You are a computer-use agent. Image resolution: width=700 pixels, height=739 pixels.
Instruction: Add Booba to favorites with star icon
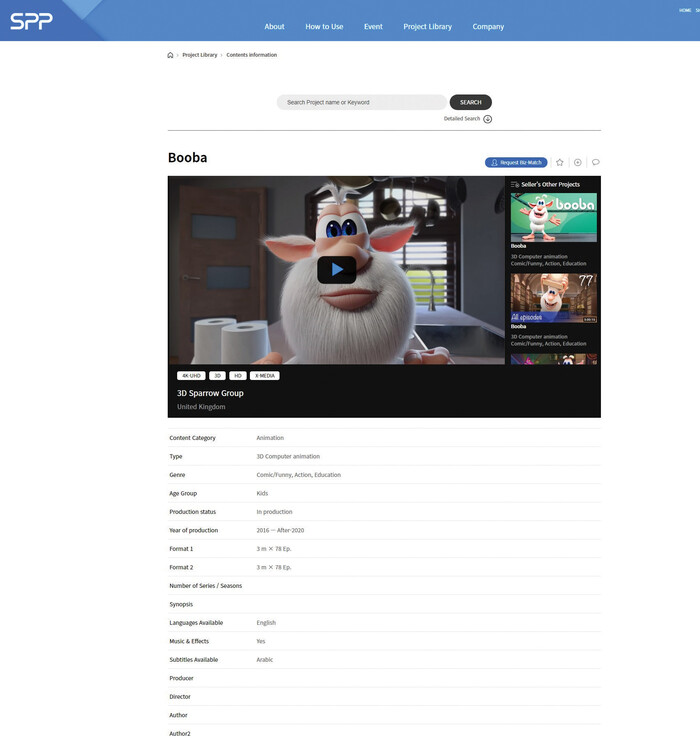560,162
